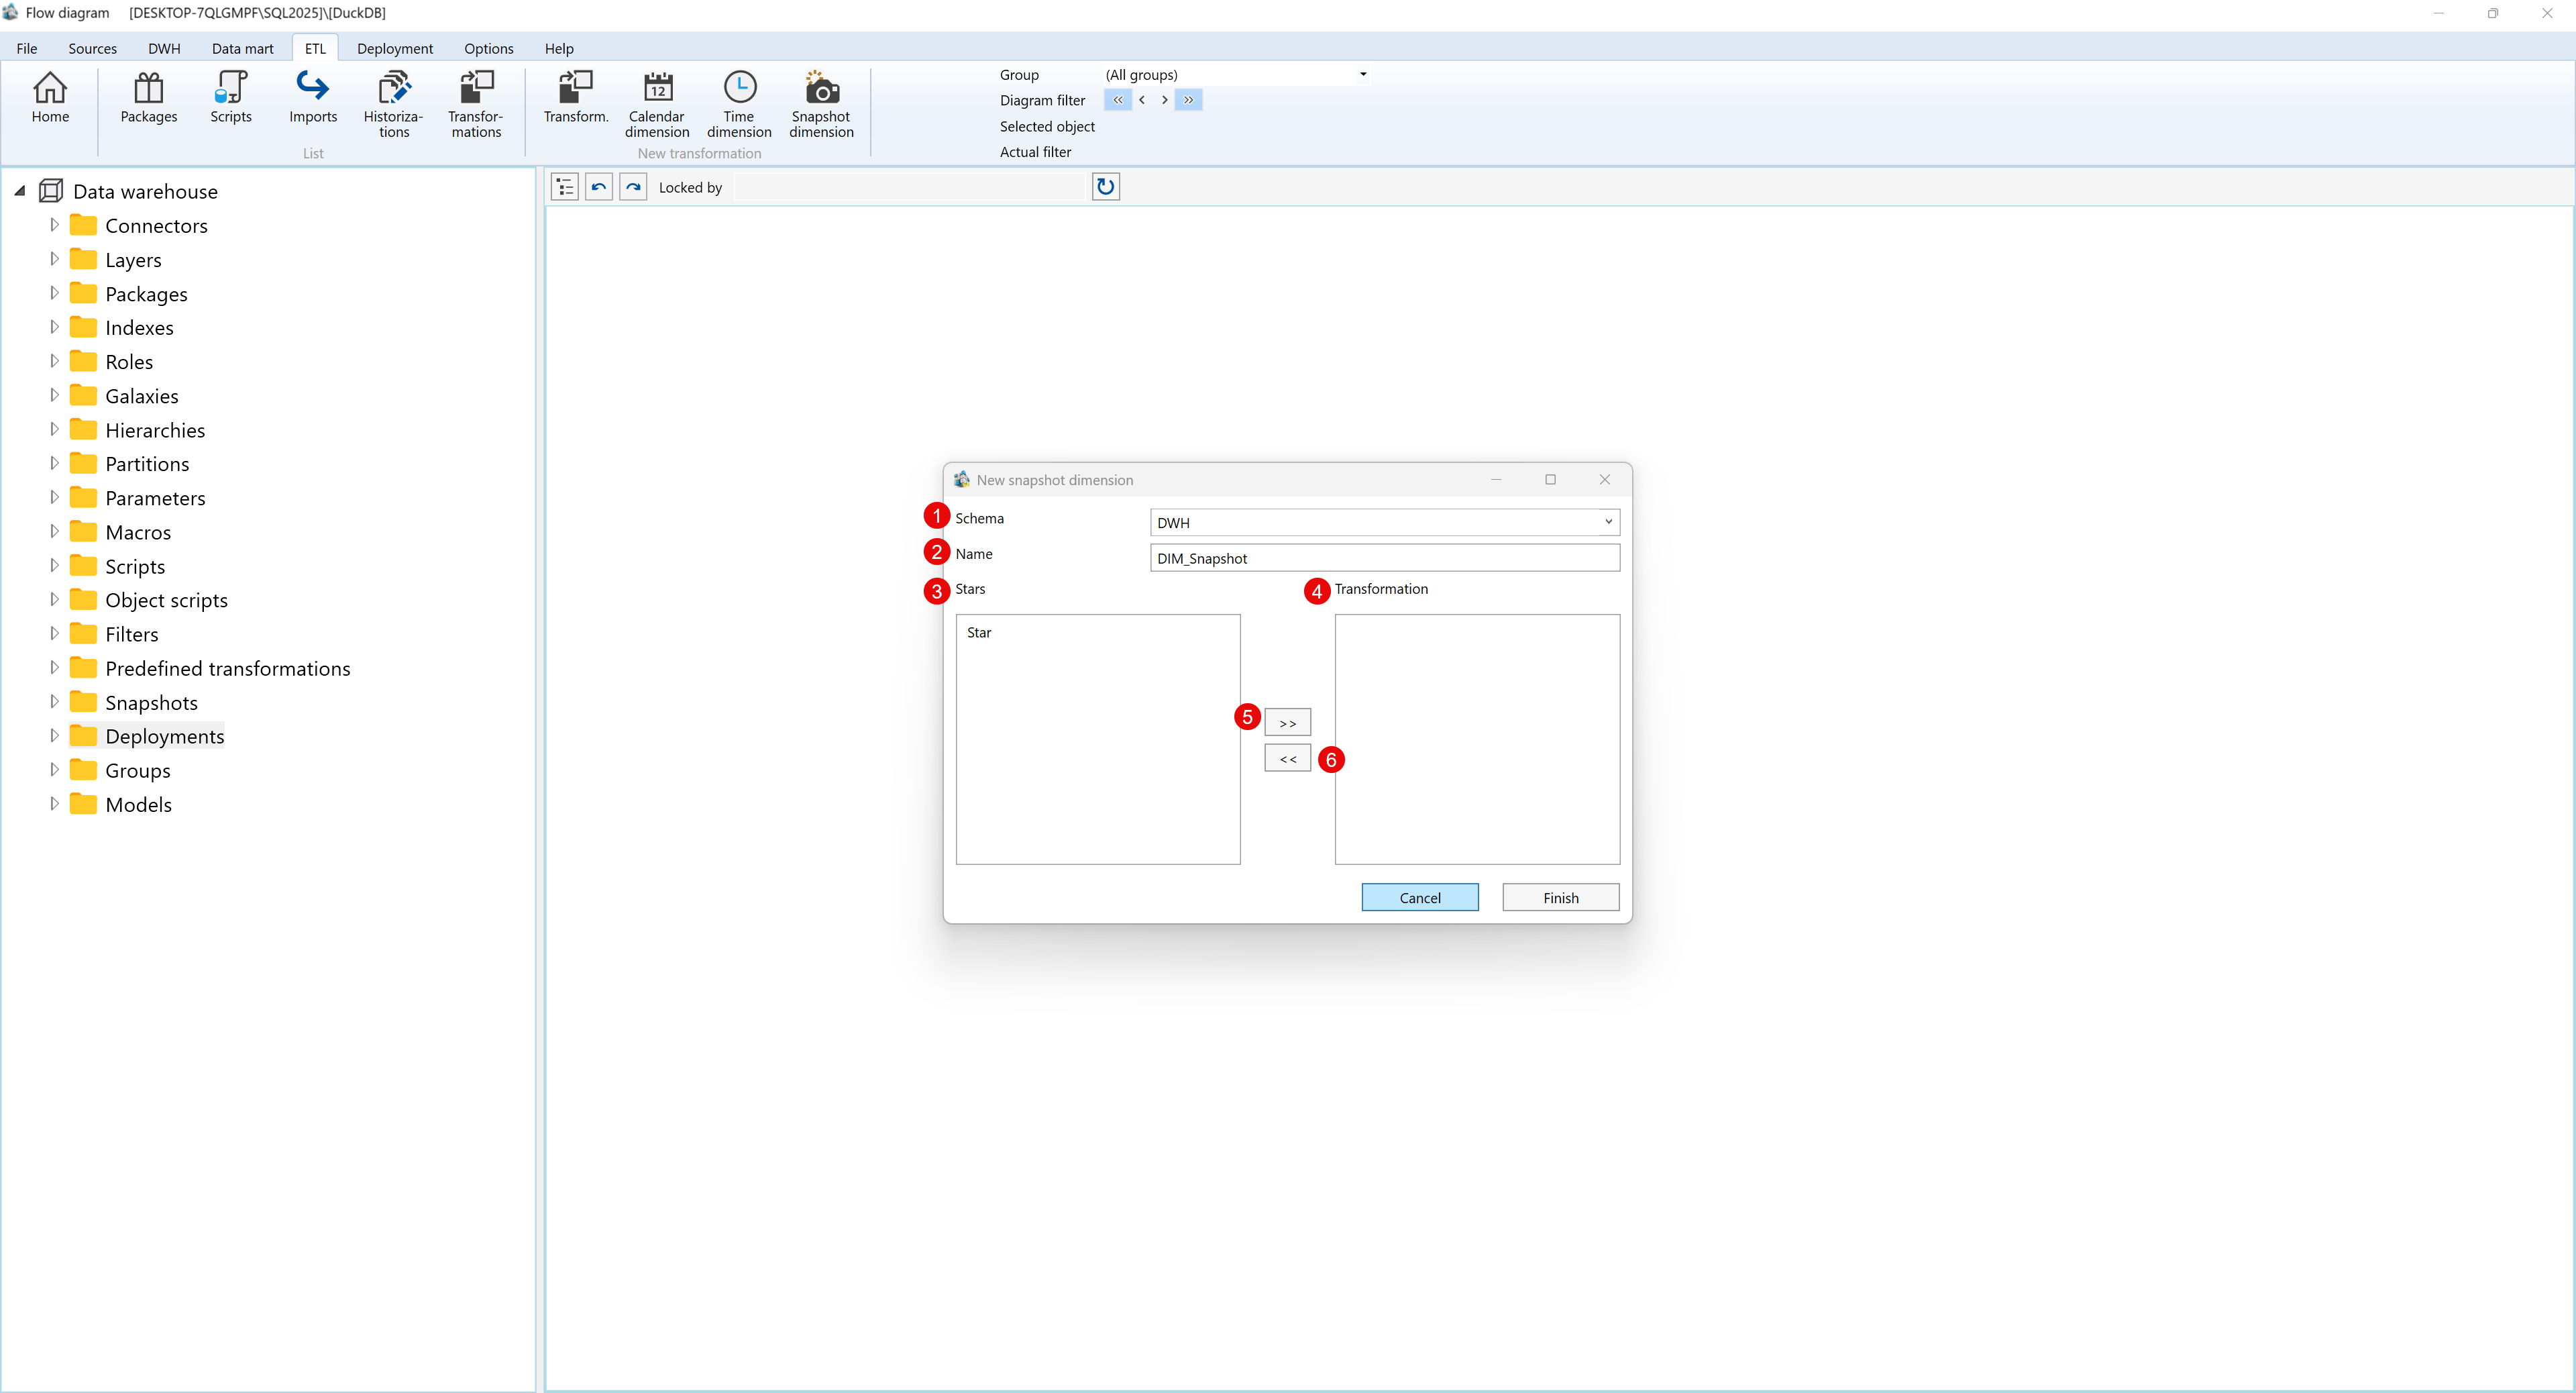Expand the Snapshots tree folder

tap(54, 702)
